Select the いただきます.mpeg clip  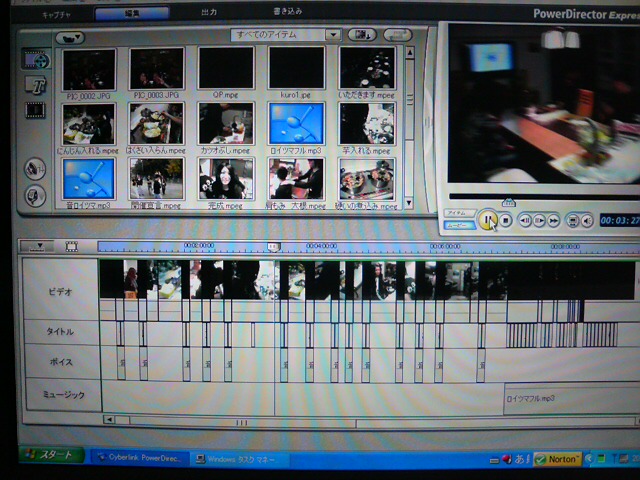coord(367,68)
